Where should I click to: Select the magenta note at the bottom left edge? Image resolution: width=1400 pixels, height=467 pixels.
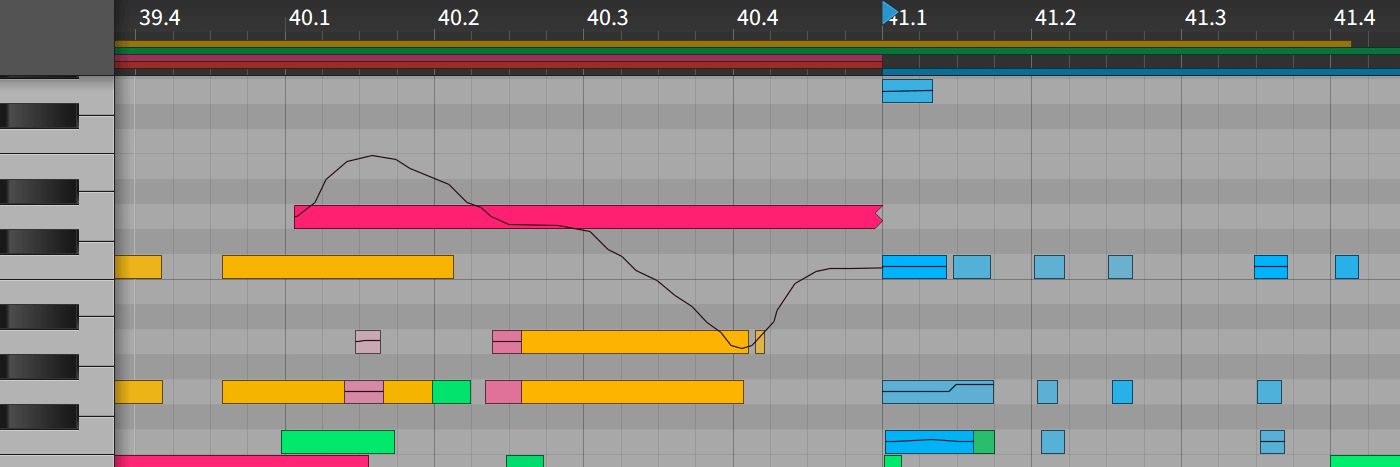pyautogui.click(x=241, y=461)
